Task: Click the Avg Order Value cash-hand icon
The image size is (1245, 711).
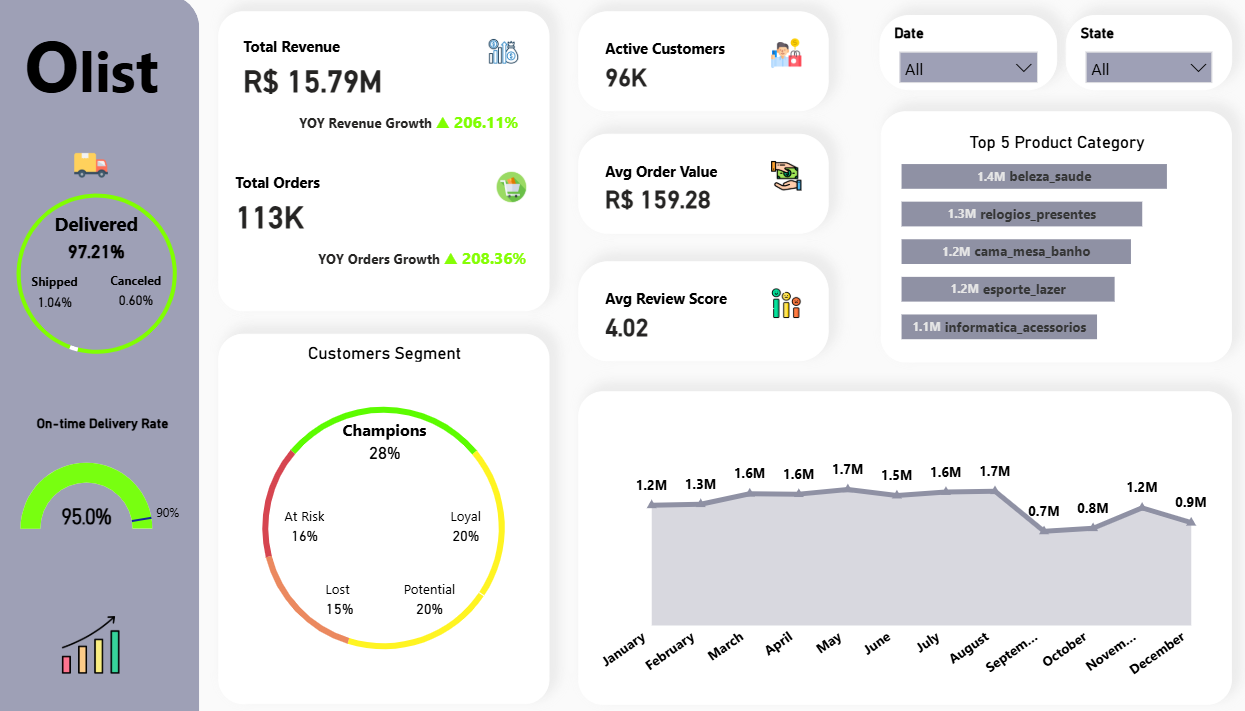Action: [x=786, y=176]
